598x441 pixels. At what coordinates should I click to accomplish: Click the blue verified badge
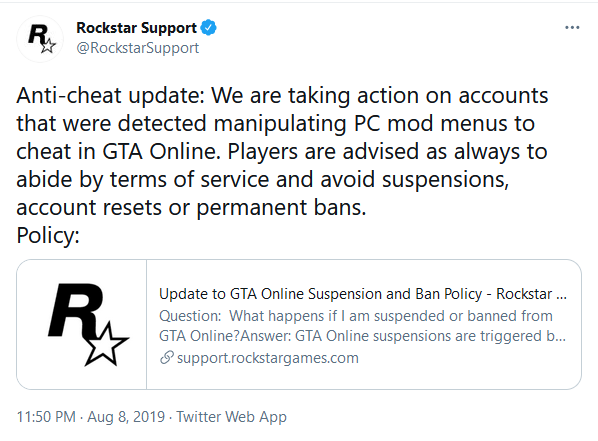pos(208,28)
